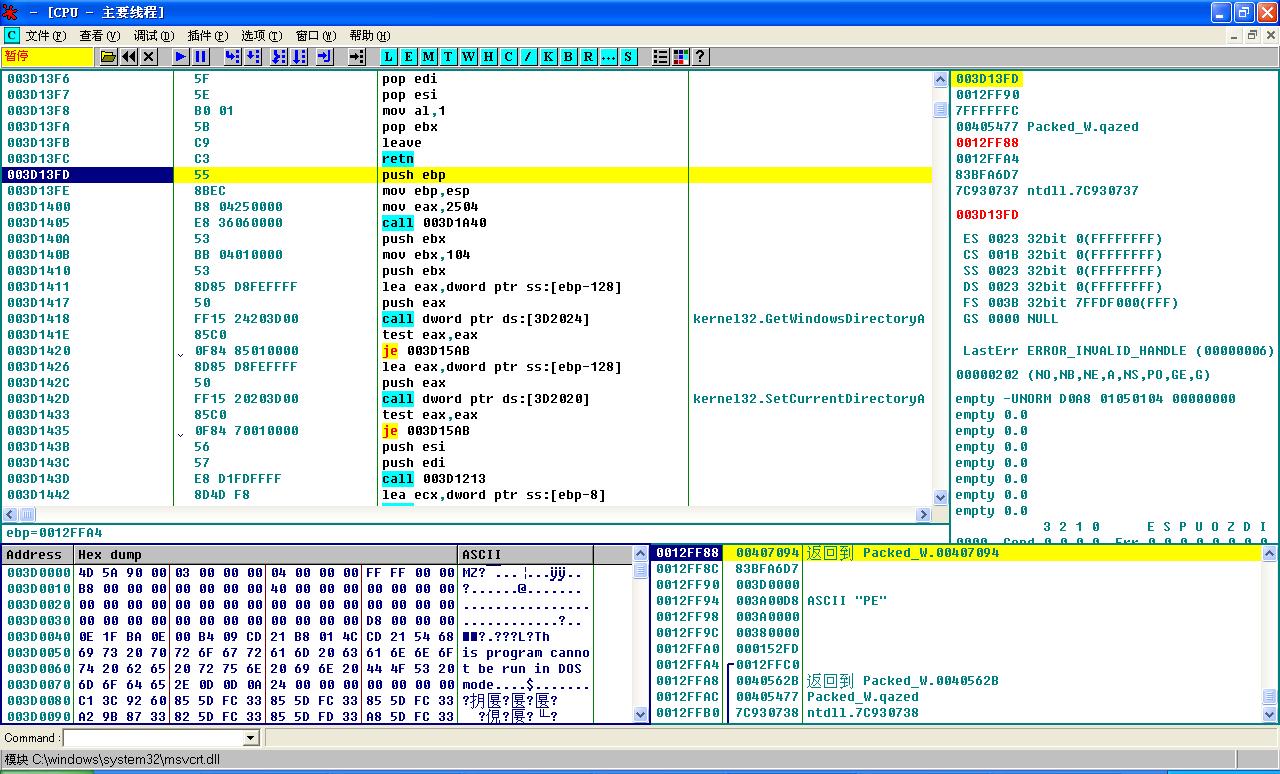
Task: Open the 调试 (Debug) menu
Action: coord(153,35)
